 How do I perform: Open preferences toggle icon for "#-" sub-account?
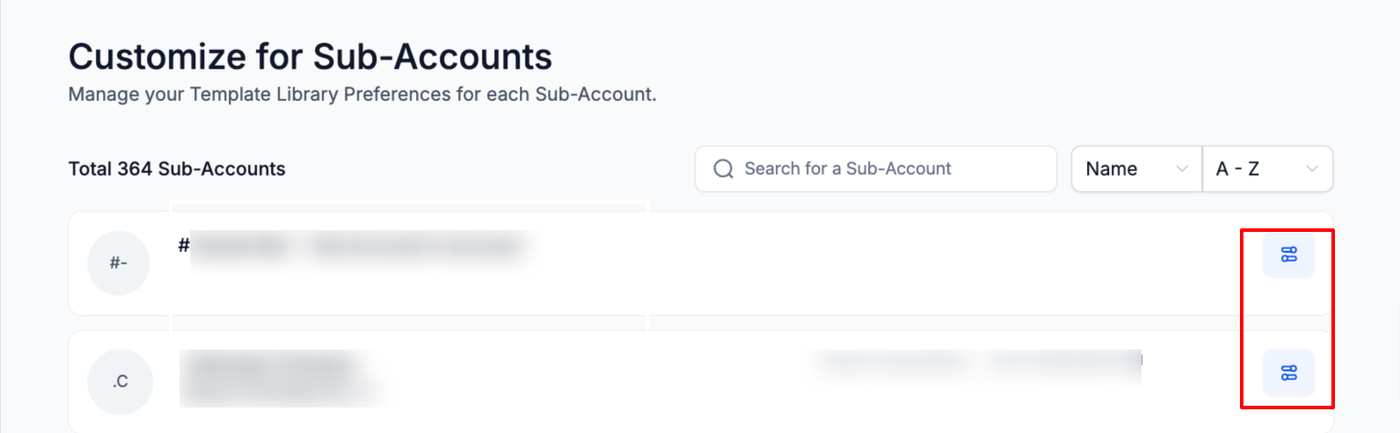[1288, 255]
